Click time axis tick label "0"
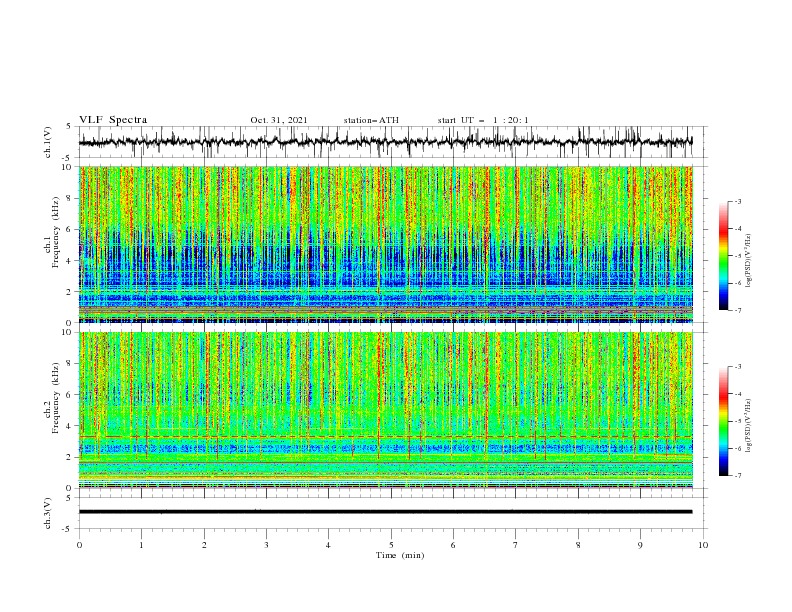Image resolution: width=792 pixels, height=612 pixels. (79, 545)
